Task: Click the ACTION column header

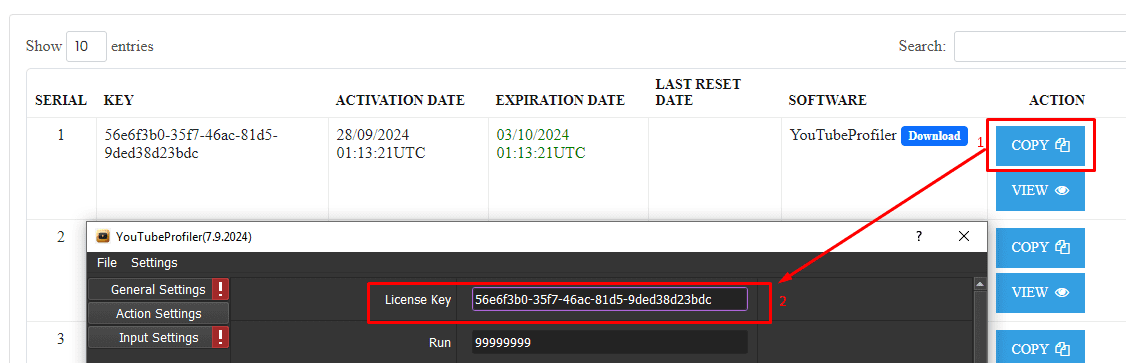Action: click(1057, 101)
